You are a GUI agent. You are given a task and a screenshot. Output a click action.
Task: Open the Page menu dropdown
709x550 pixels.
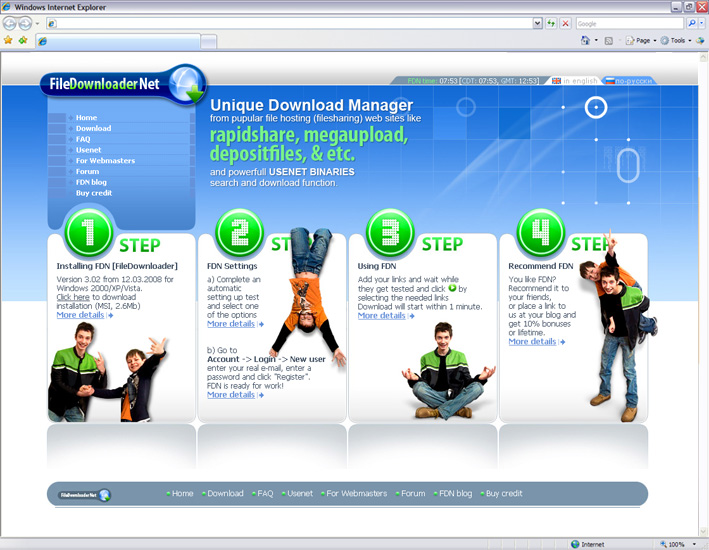tap(641, 41)
